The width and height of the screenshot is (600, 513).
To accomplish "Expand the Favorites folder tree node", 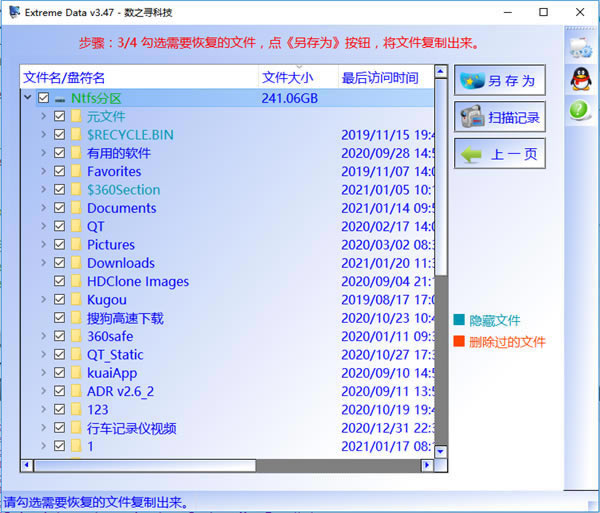I will (x=43, y=172).
